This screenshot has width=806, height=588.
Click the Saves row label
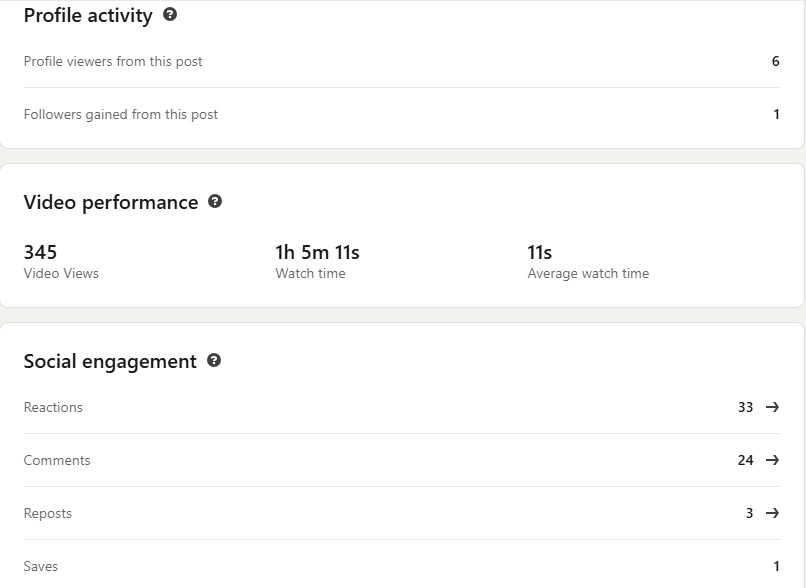pos(41,566)
